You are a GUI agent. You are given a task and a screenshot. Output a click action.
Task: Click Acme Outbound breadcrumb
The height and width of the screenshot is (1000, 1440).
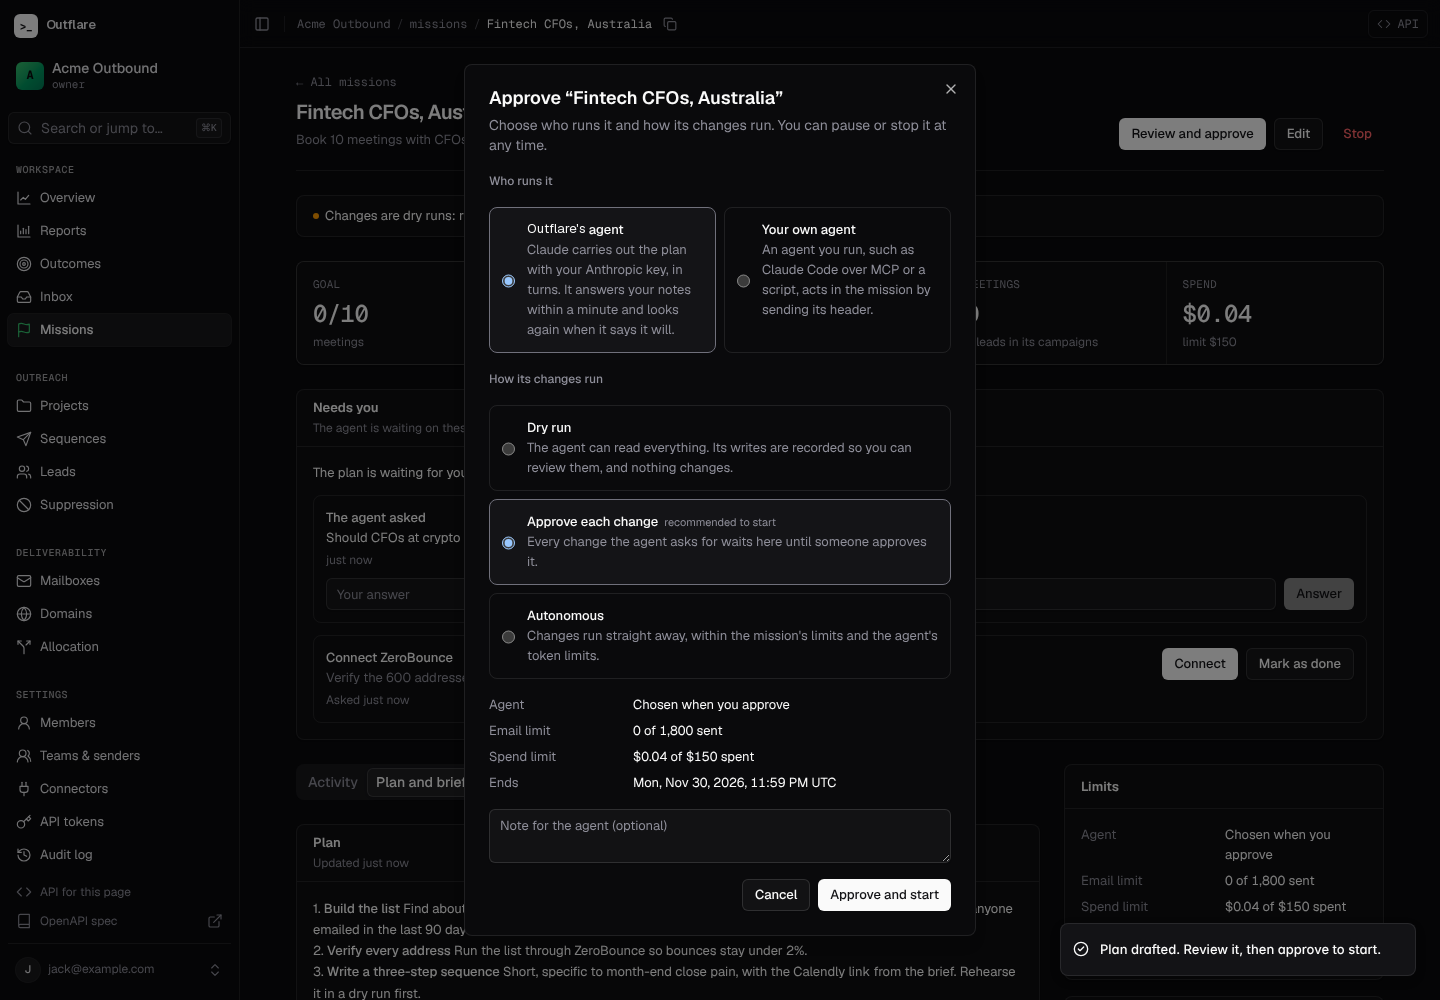pyautogui.click(x=343, y=24)
